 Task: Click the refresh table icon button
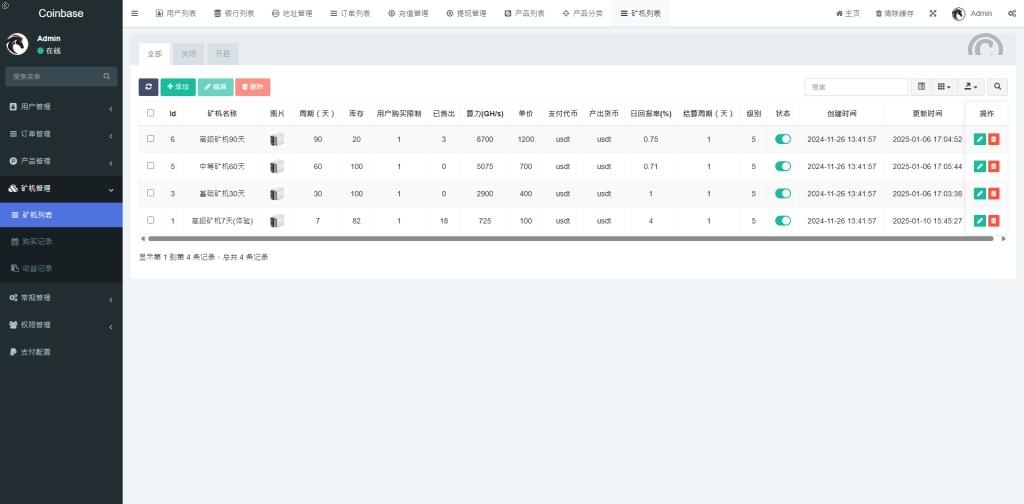click(x=148, y=87)
